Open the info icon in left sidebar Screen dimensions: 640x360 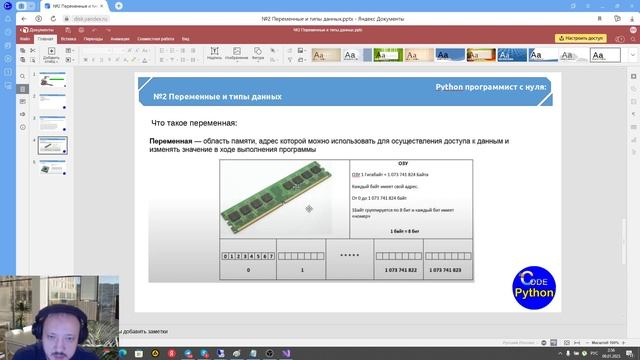point(22,127)
